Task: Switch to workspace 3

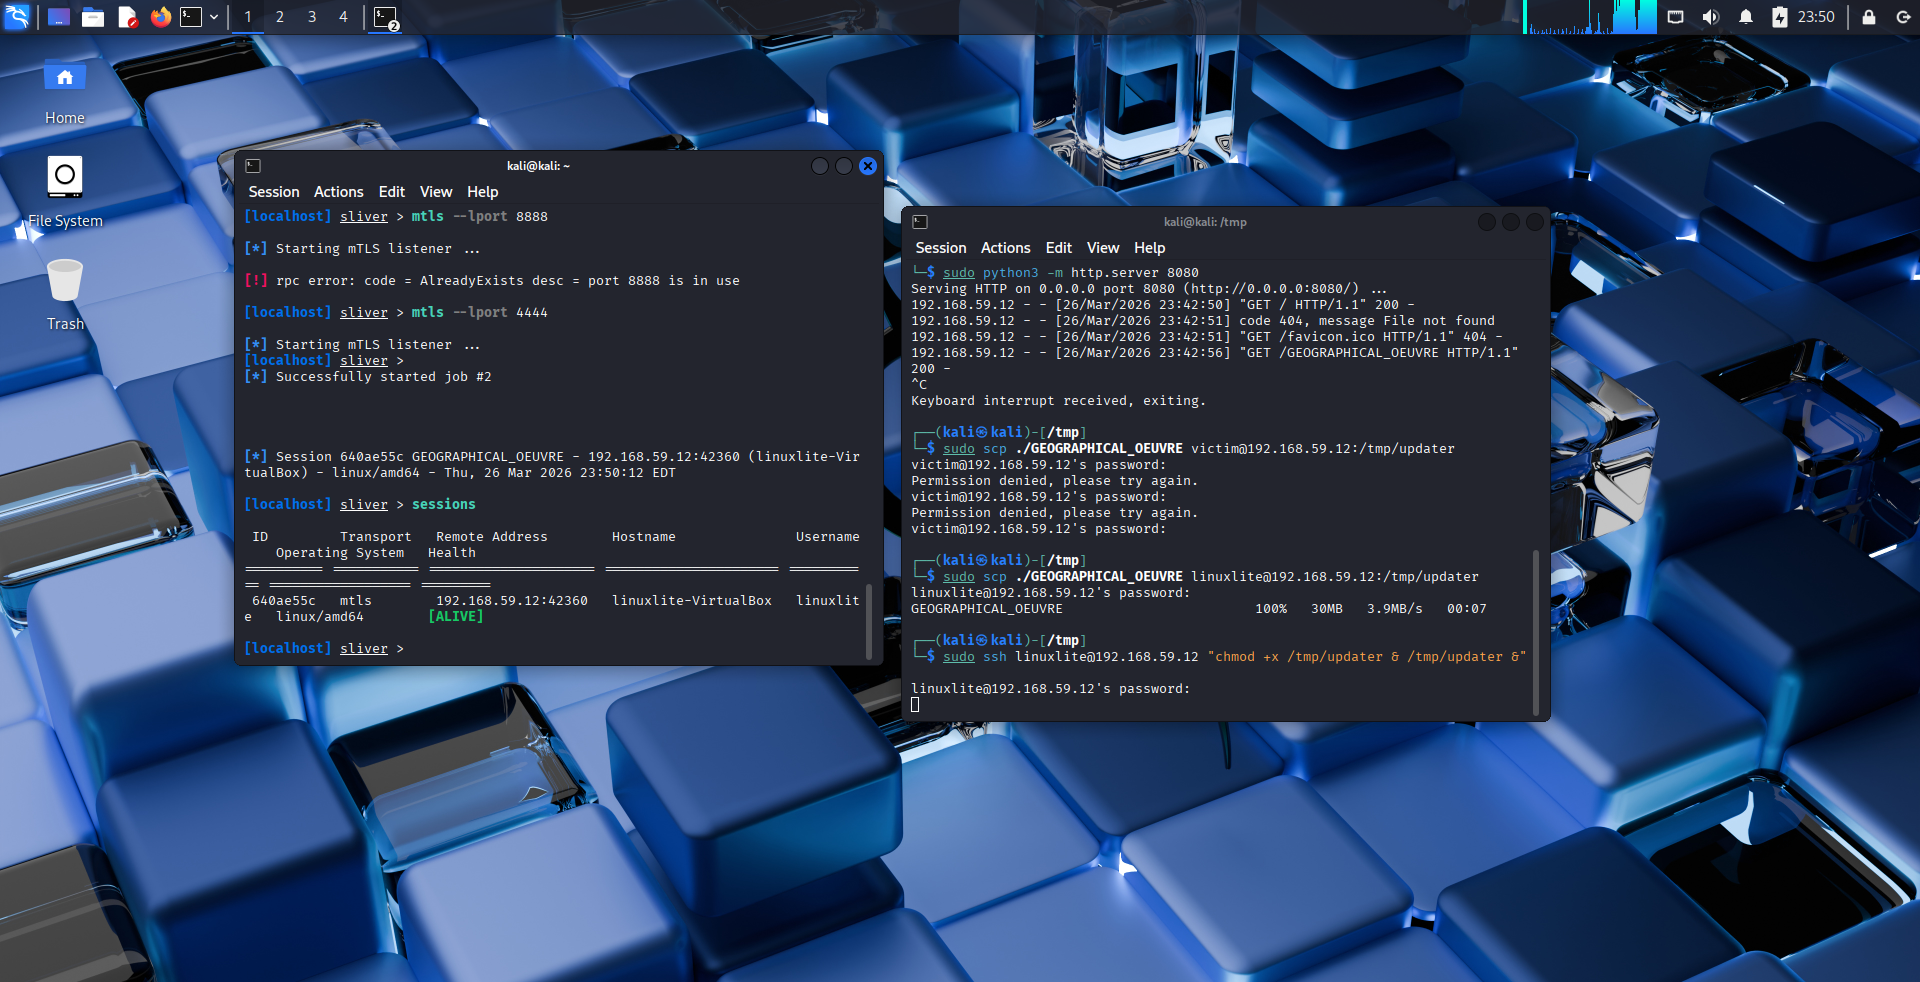Action: (x=312, y=17)
